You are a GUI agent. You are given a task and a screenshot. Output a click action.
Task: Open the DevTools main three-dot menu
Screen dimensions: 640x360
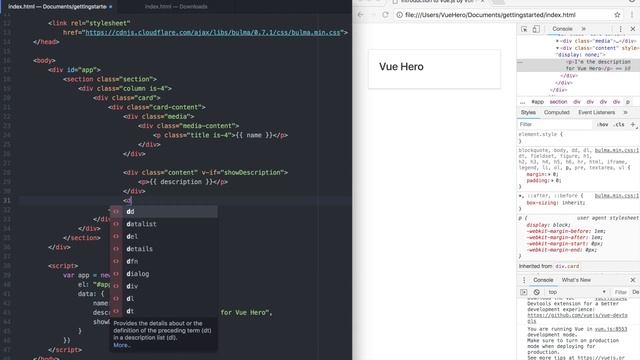point(620,29)
